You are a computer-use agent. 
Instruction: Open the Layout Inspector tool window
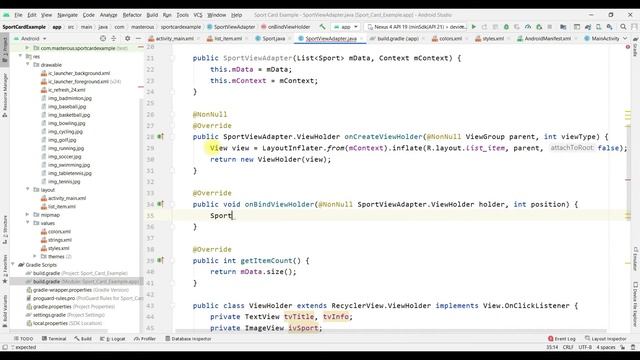606,339
